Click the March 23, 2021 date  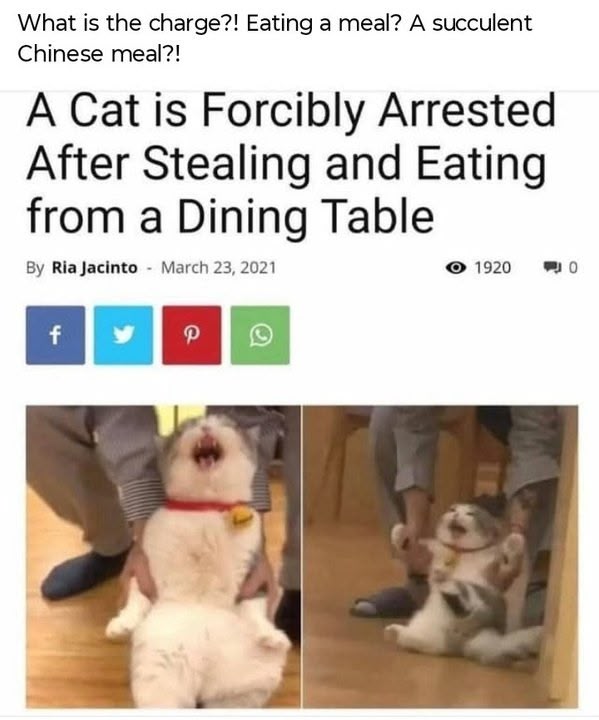pos(219,267)
